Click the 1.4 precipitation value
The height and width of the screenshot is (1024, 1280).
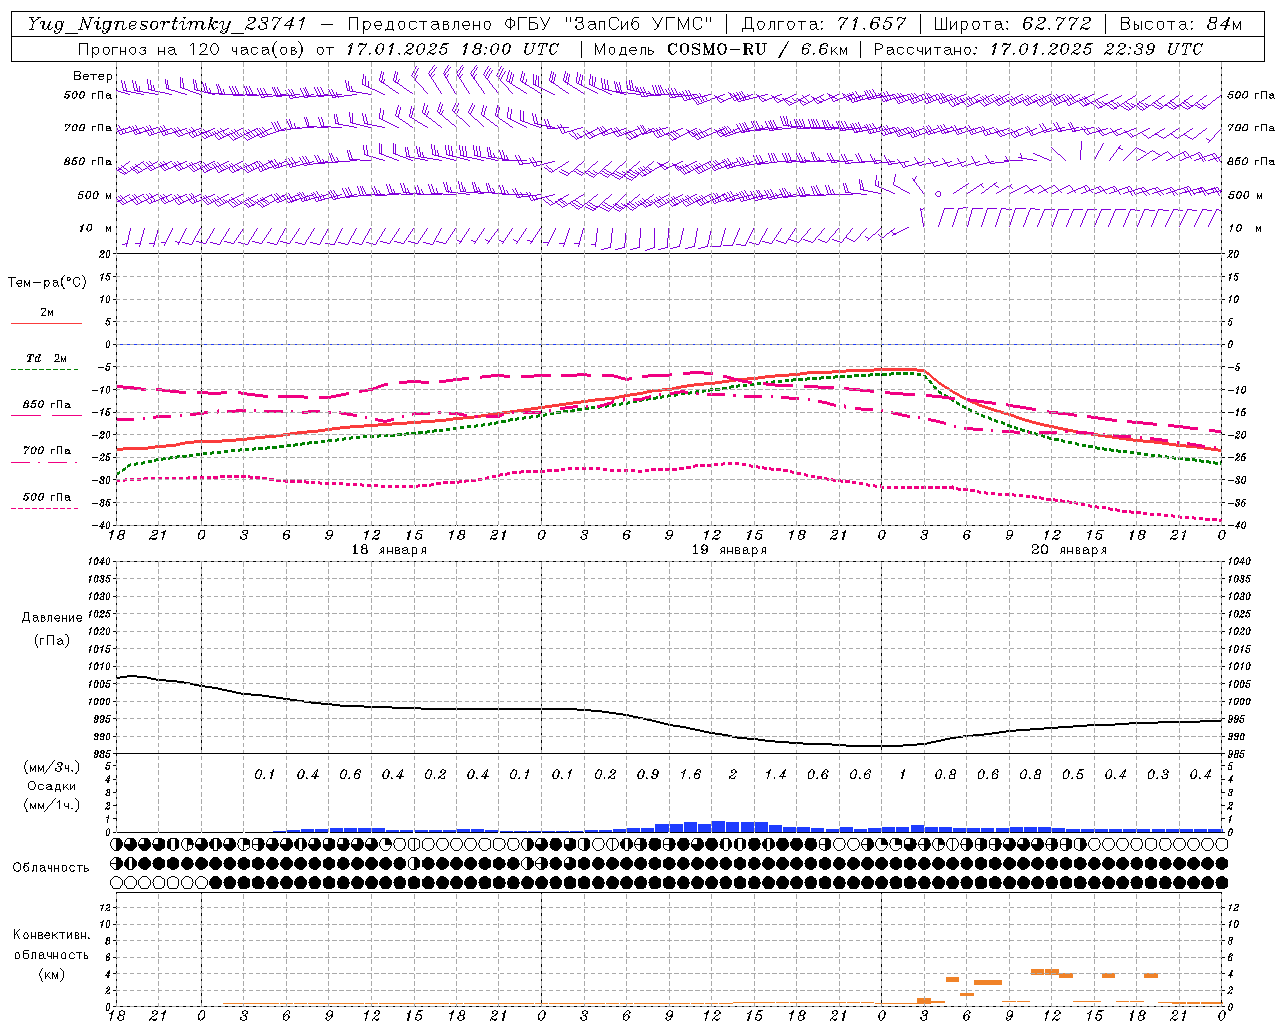coord(775,774)
